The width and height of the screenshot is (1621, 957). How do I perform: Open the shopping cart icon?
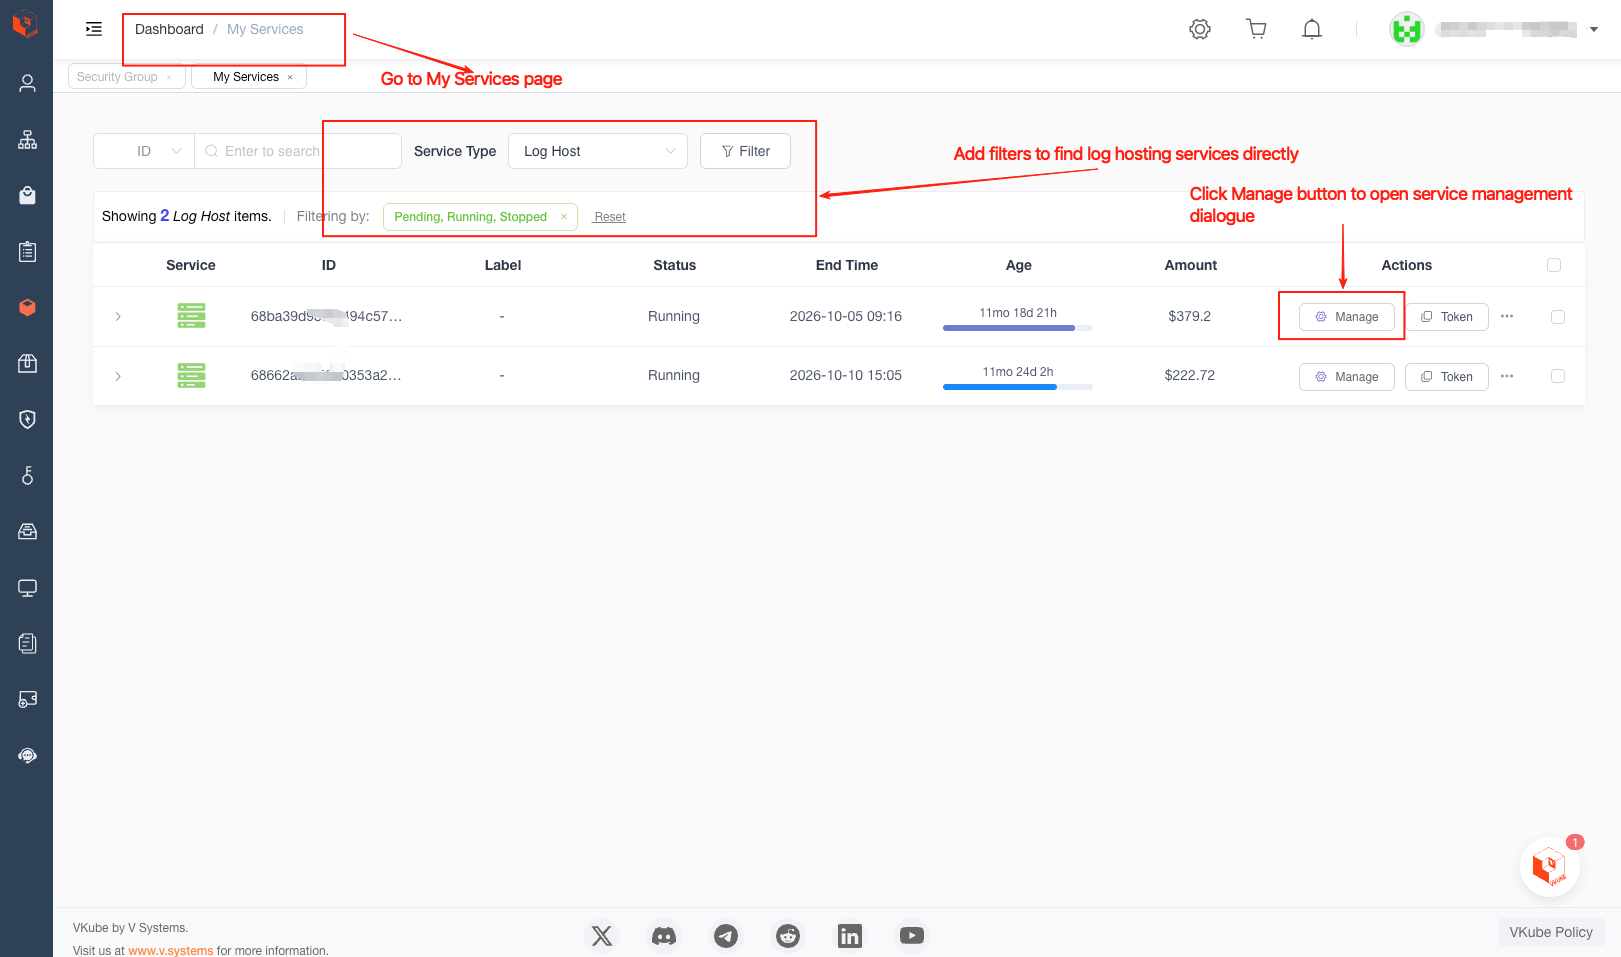[1256, 29]
